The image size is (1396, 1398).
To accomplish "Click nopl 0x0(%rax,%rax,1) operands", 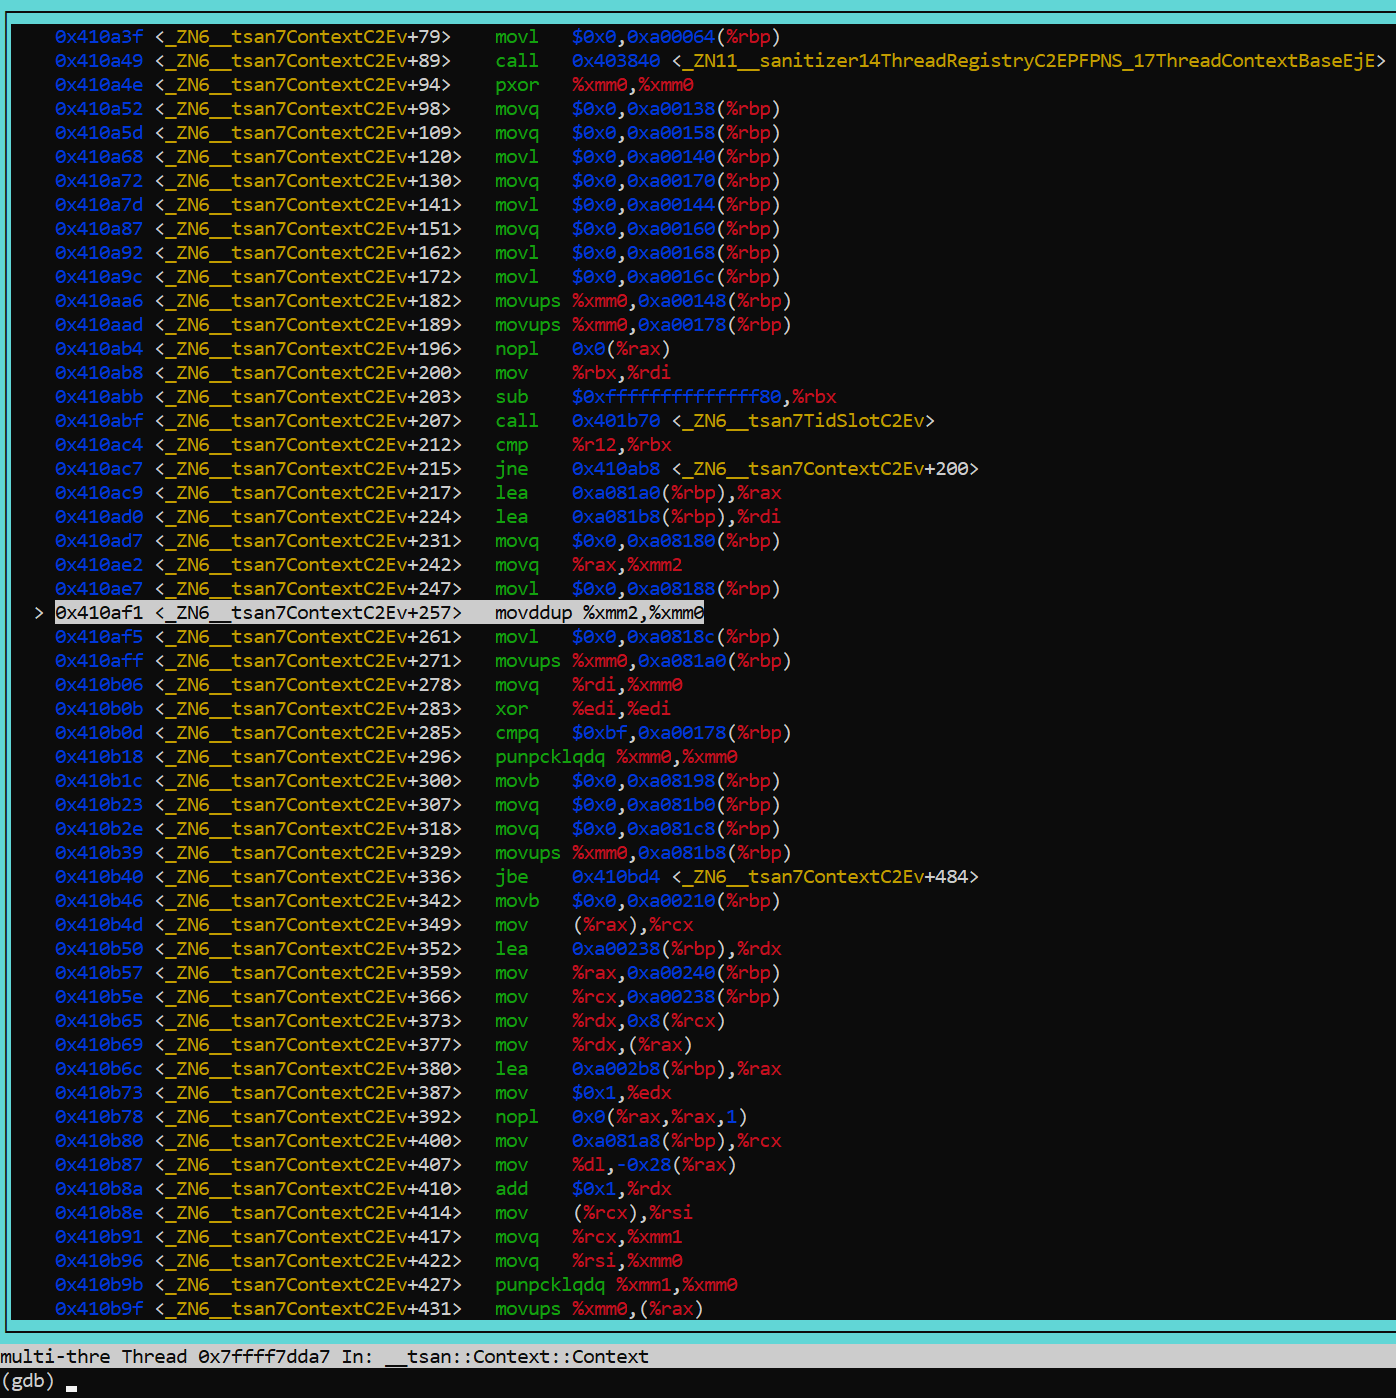I will (660, 1117).
